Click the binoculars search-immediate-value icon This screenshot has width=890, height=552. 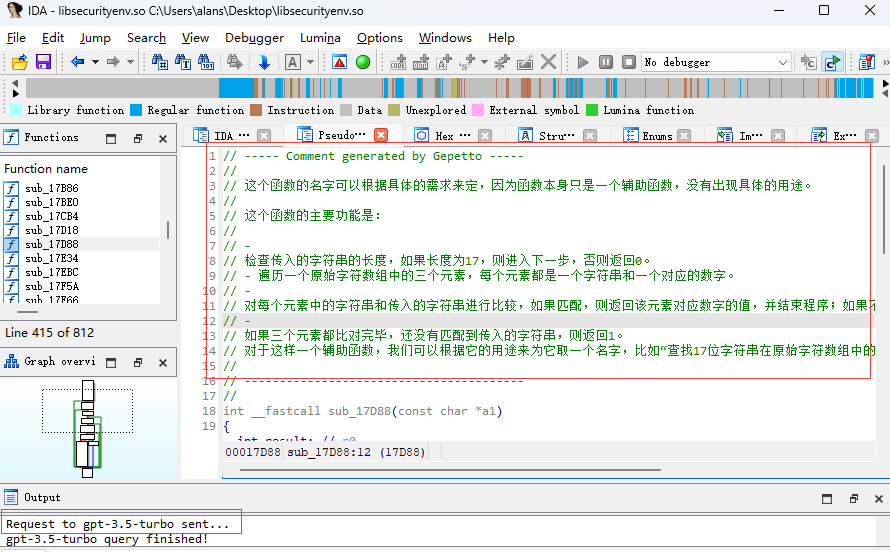coord(159,62)
